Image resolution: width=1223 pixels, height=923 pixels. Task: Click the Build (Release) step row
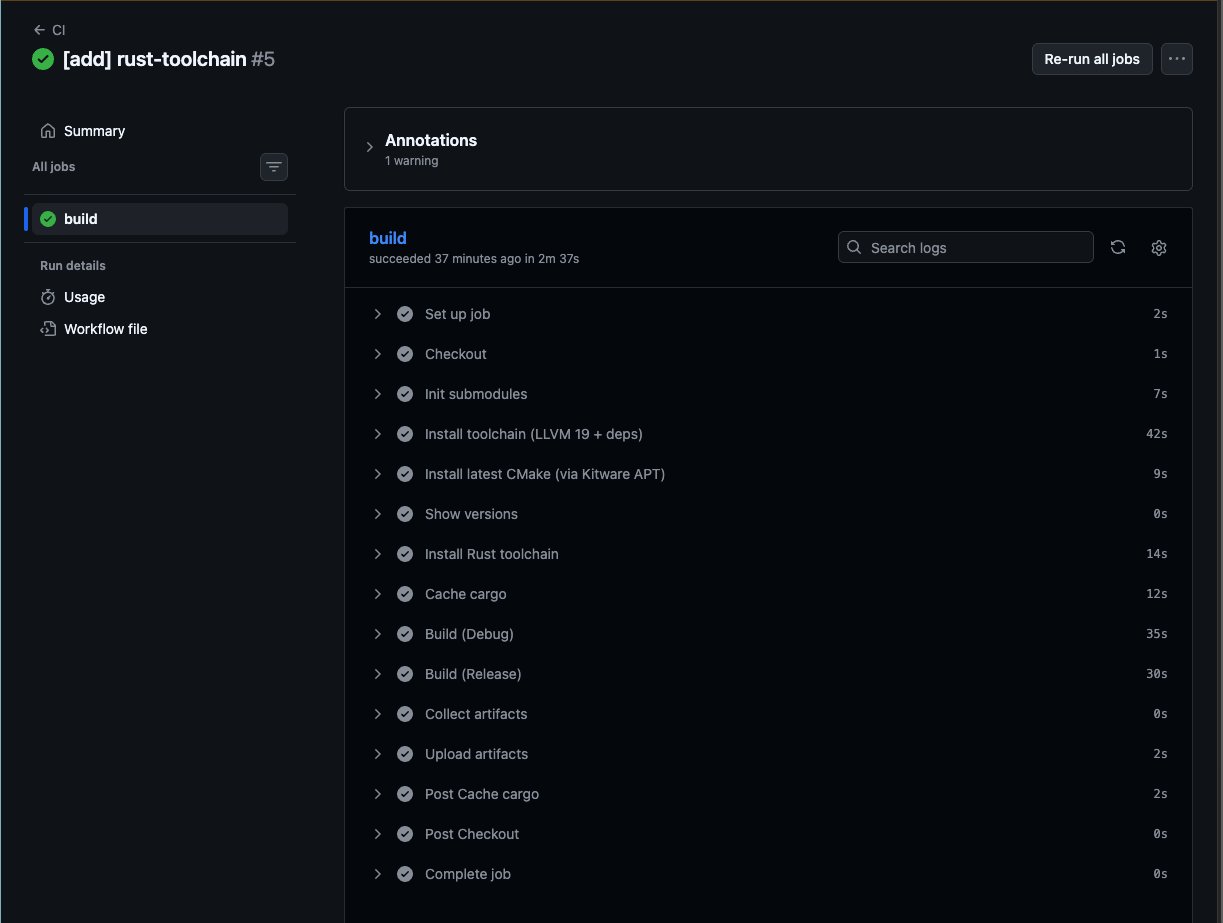(473, 674)
